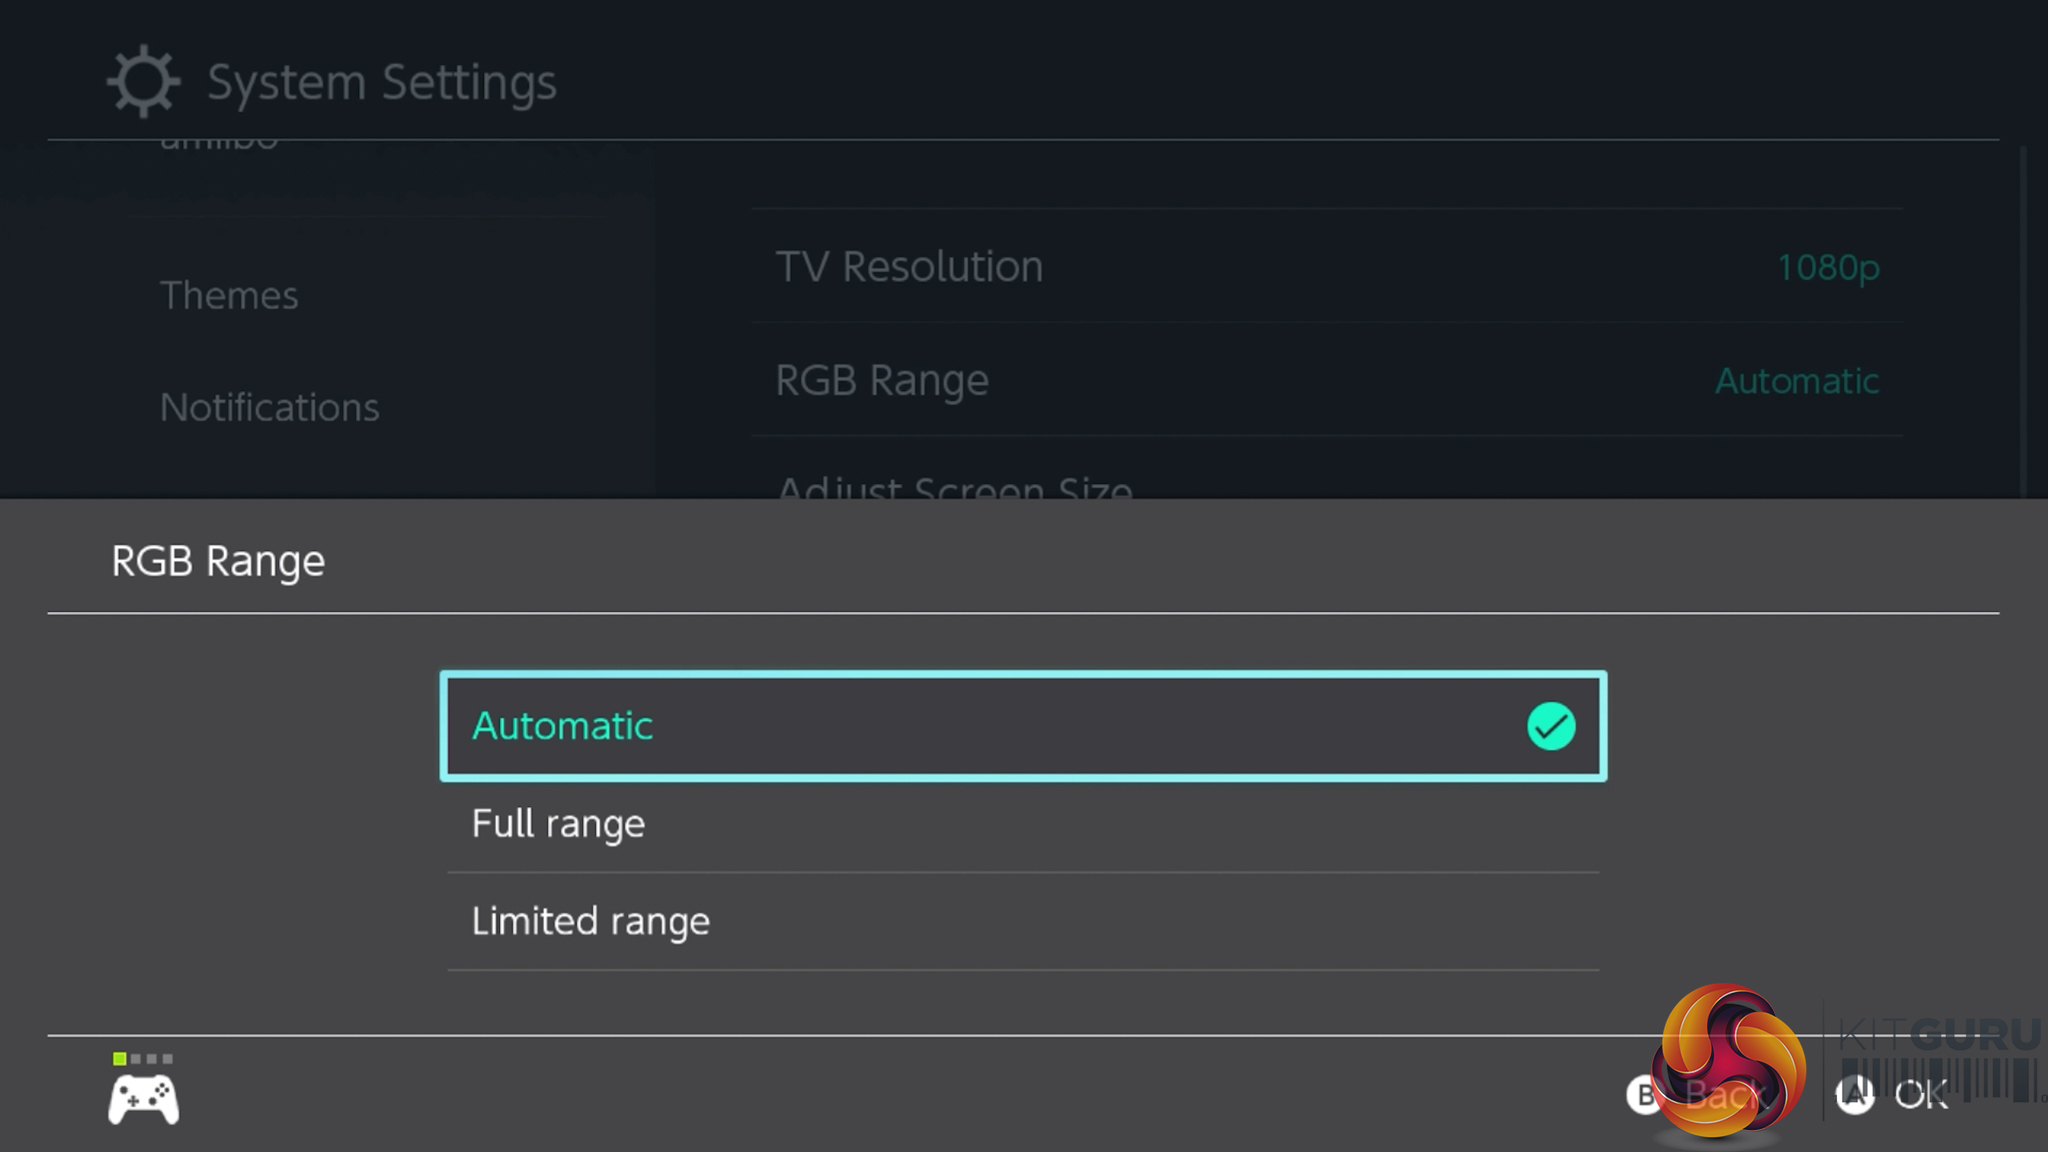Choose Limited range option
The width and height of the screenshot is (2048, 1152).
click(1022, 921)
